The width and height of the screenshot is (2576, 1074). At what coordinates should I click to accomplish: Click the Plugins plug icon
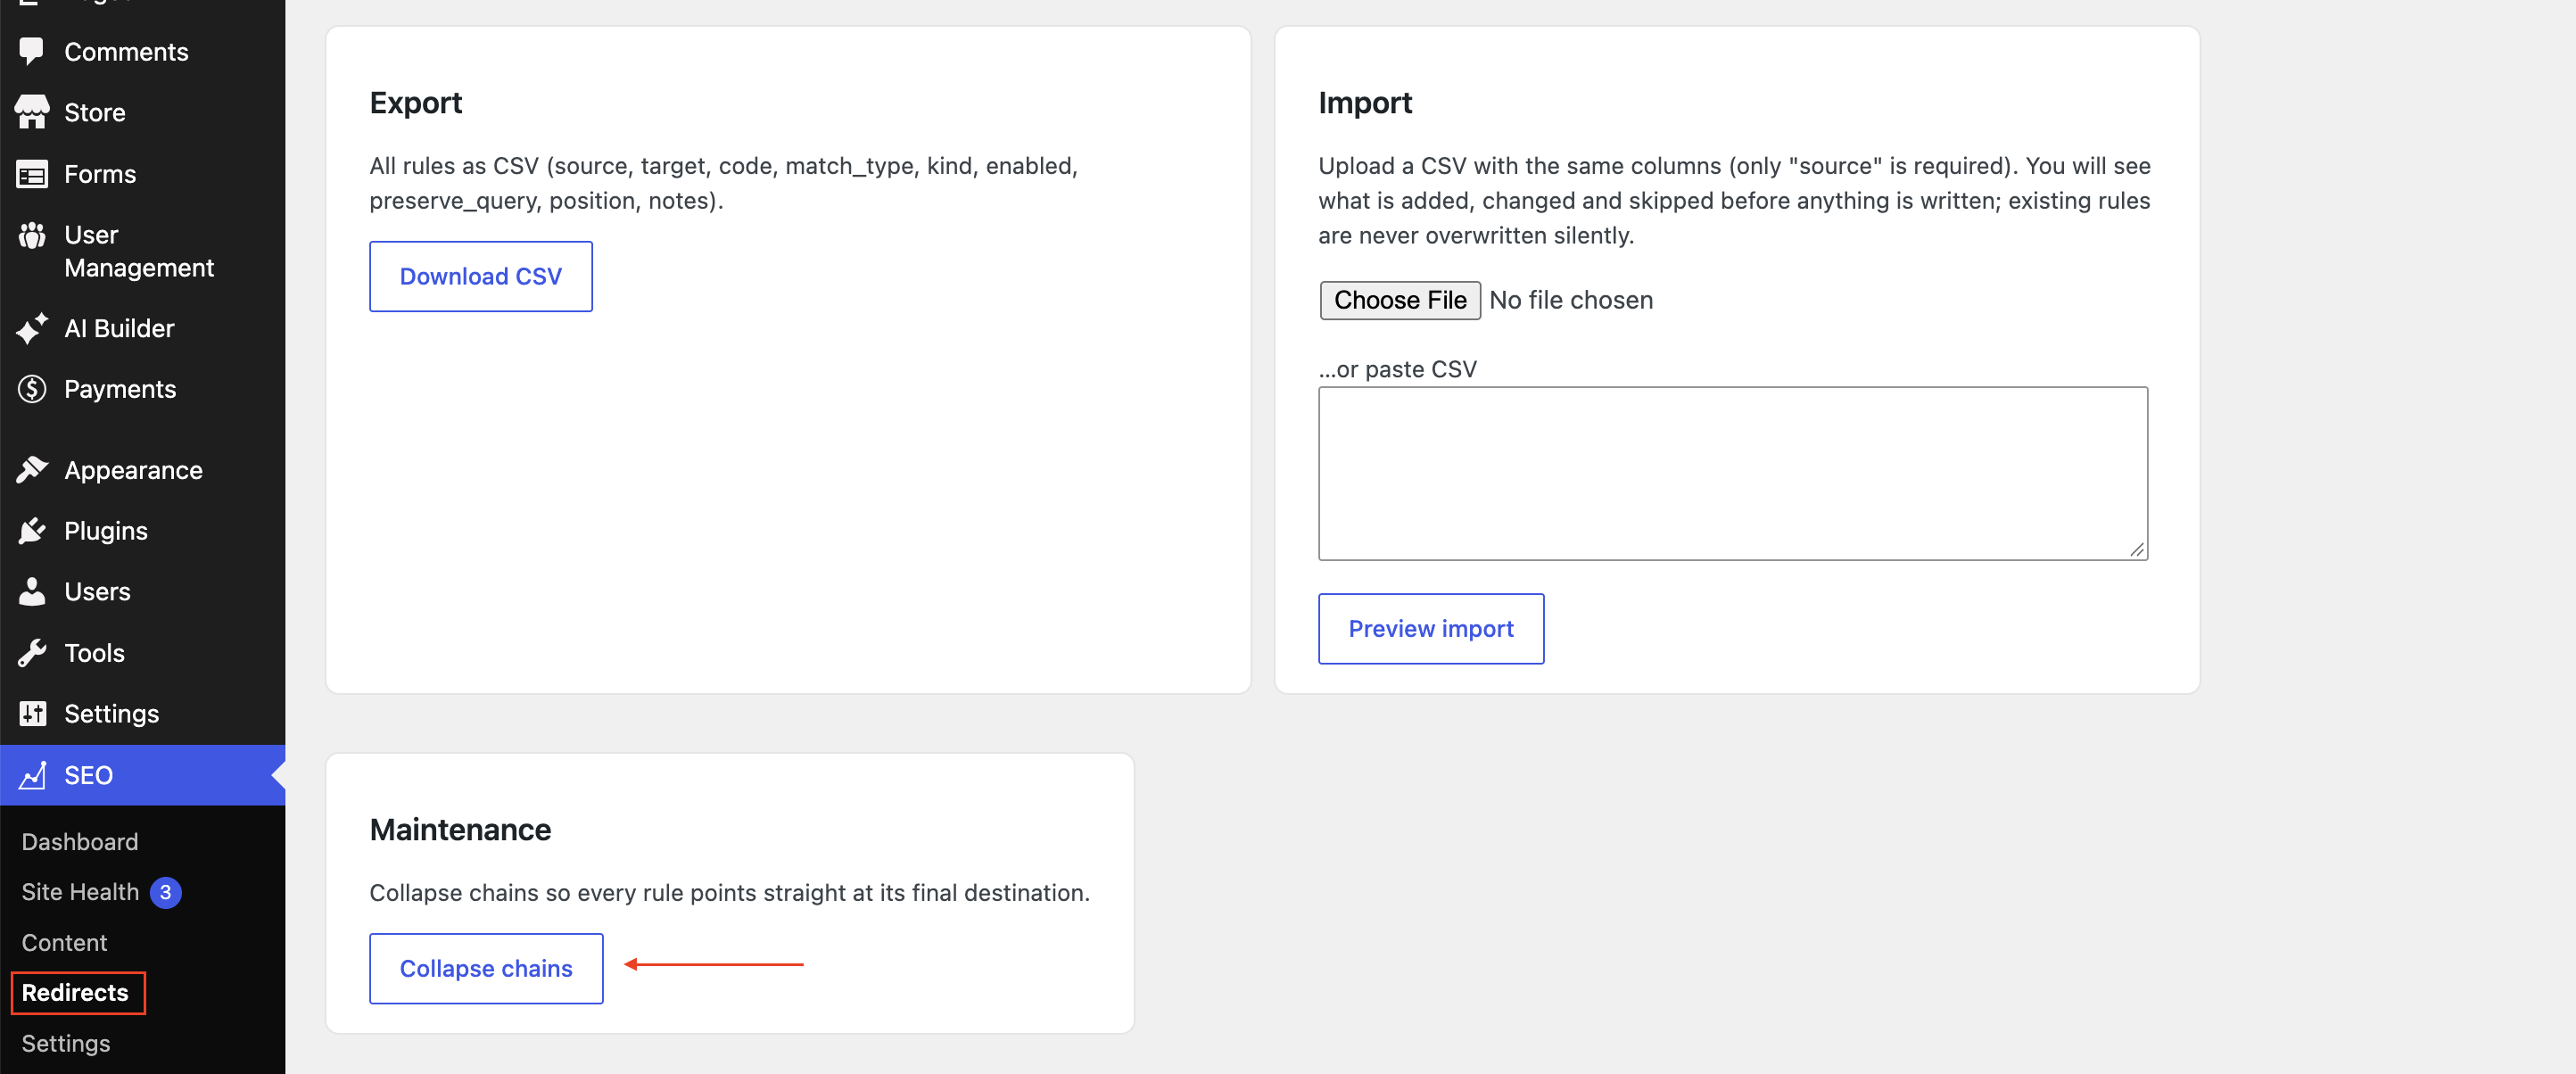tap(32, 531)
